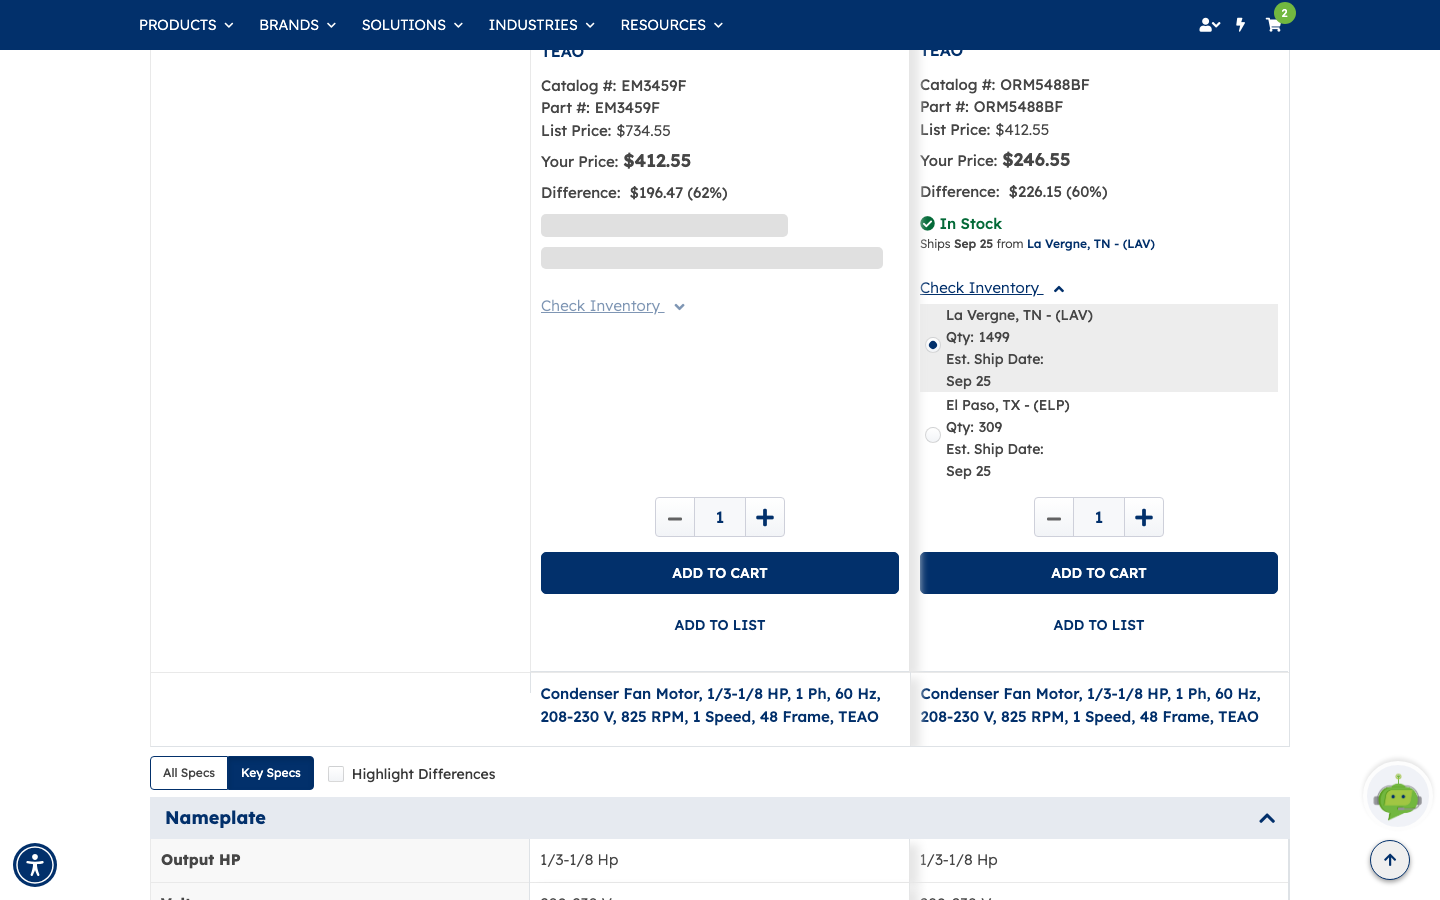1440x900 pixels.
Task: Open right Condenser Fan Motor product title link
Action: pos(1091,705)
